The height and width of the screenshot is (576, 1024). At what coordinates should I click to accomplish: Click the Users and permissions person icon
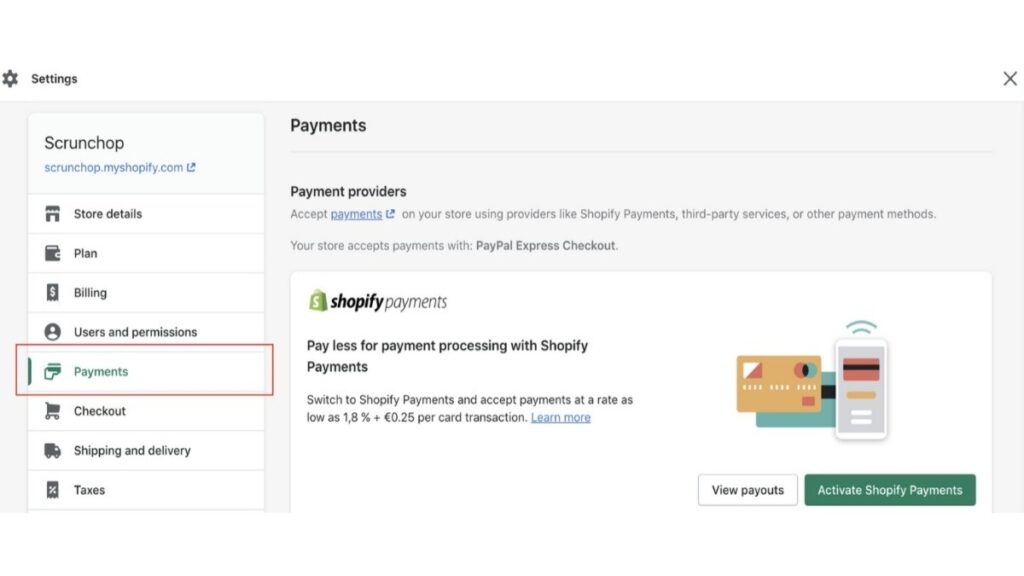coord(51,331)
